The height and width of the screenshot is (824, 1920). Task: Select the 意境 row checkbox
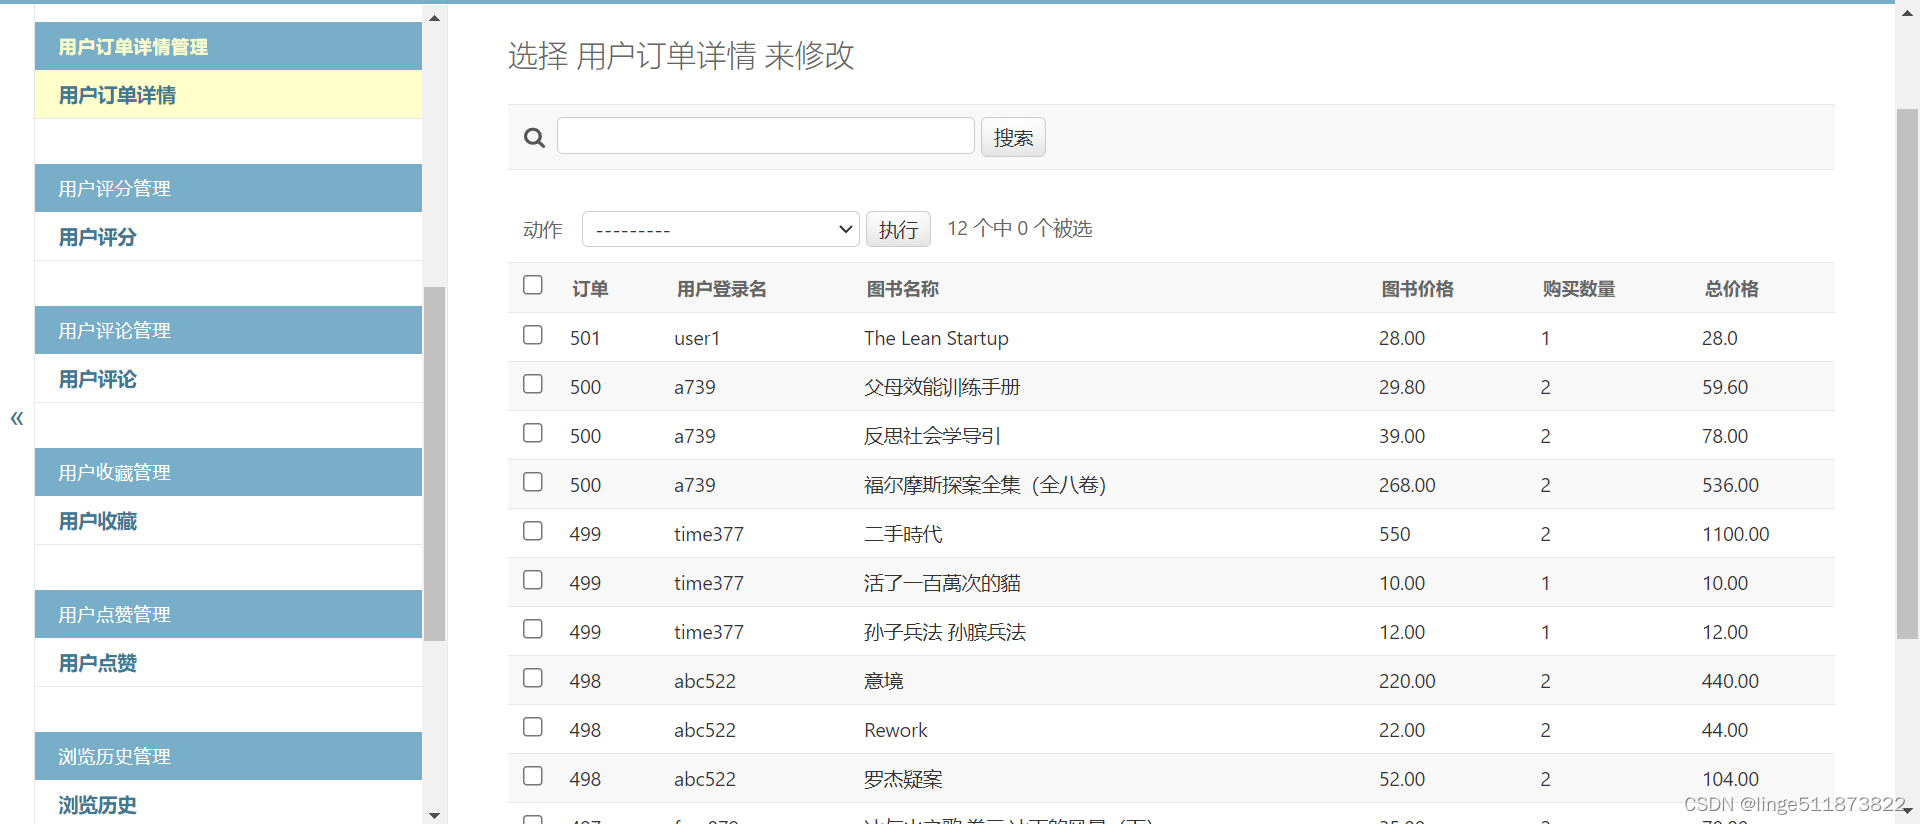(533, 678)
